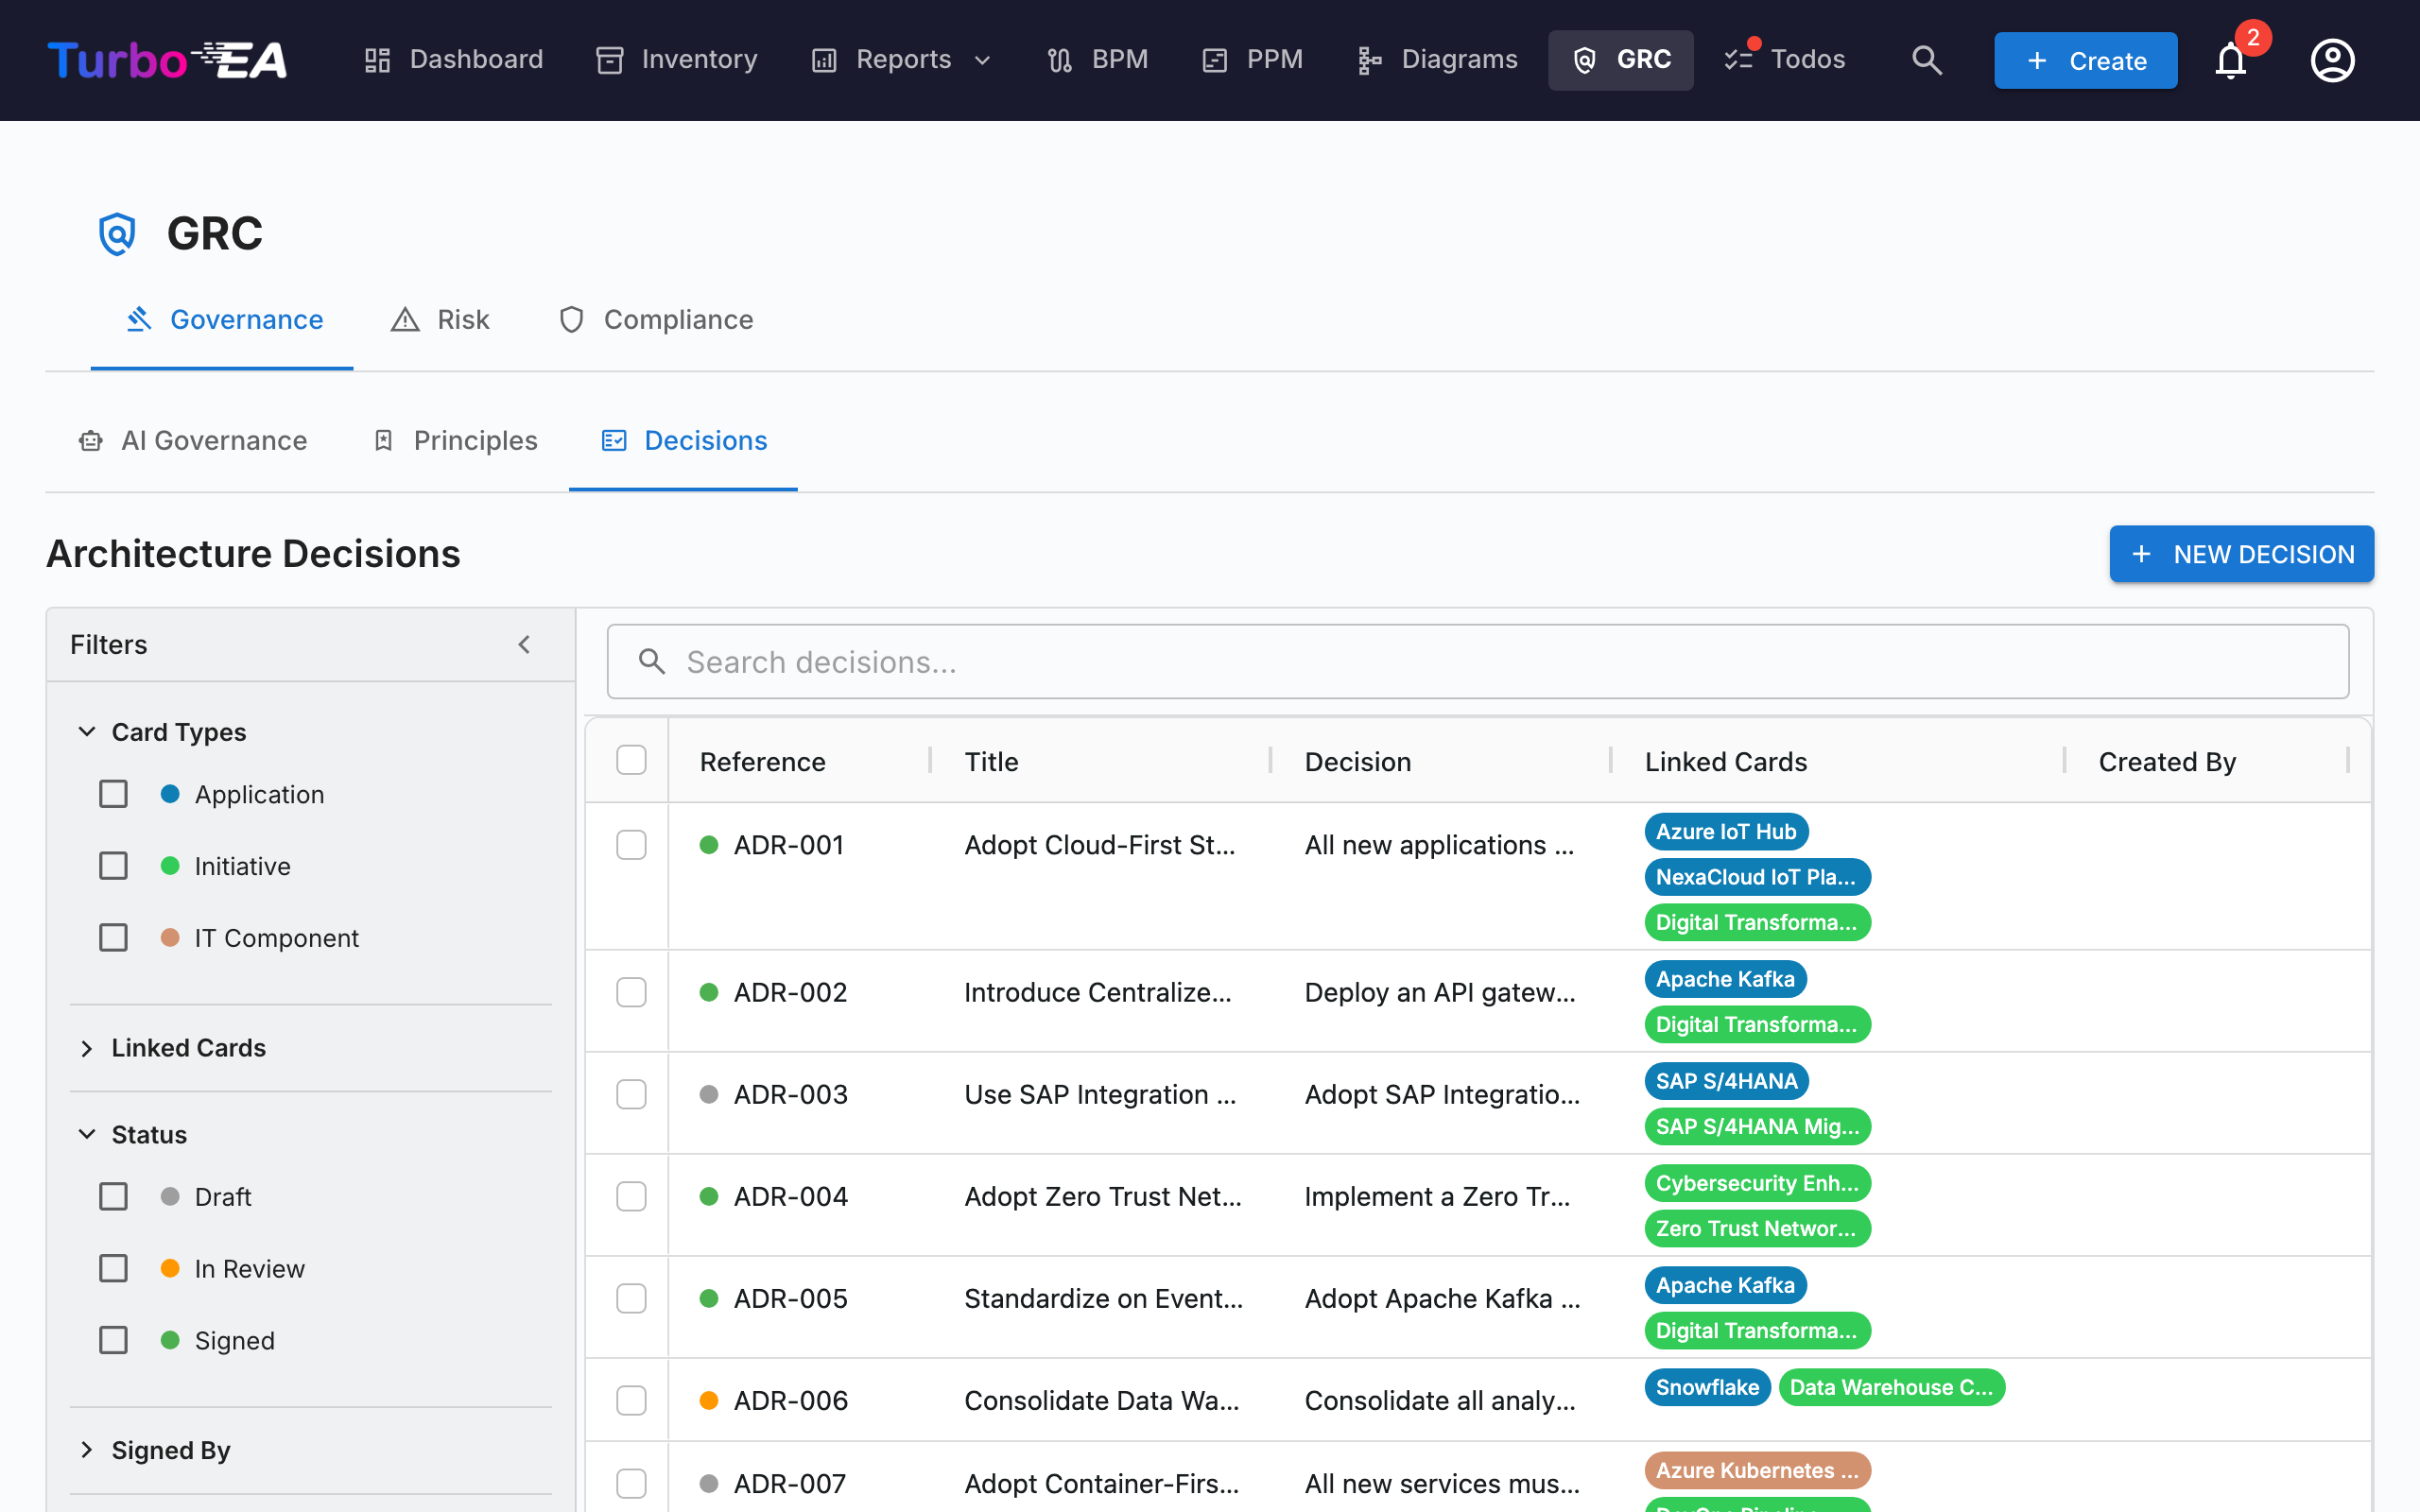The width and height of the screenshot is (2420, 1512).
Task: Open Dashboard from the navbar
Action: point(454,60)
